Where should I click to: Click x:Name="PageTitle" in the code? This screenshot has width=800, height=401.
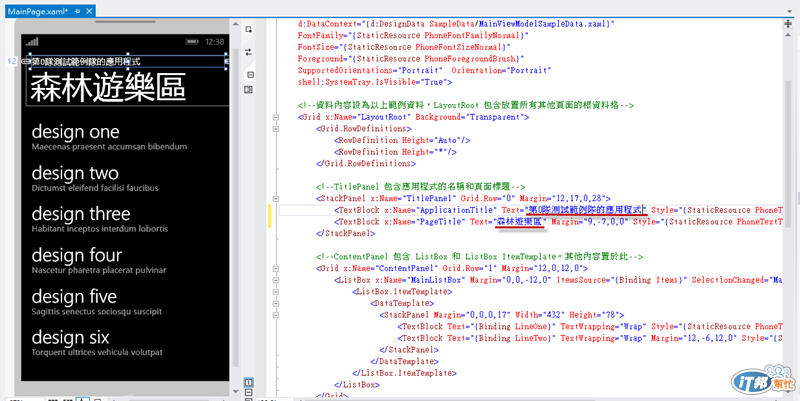tap(424, 222)
